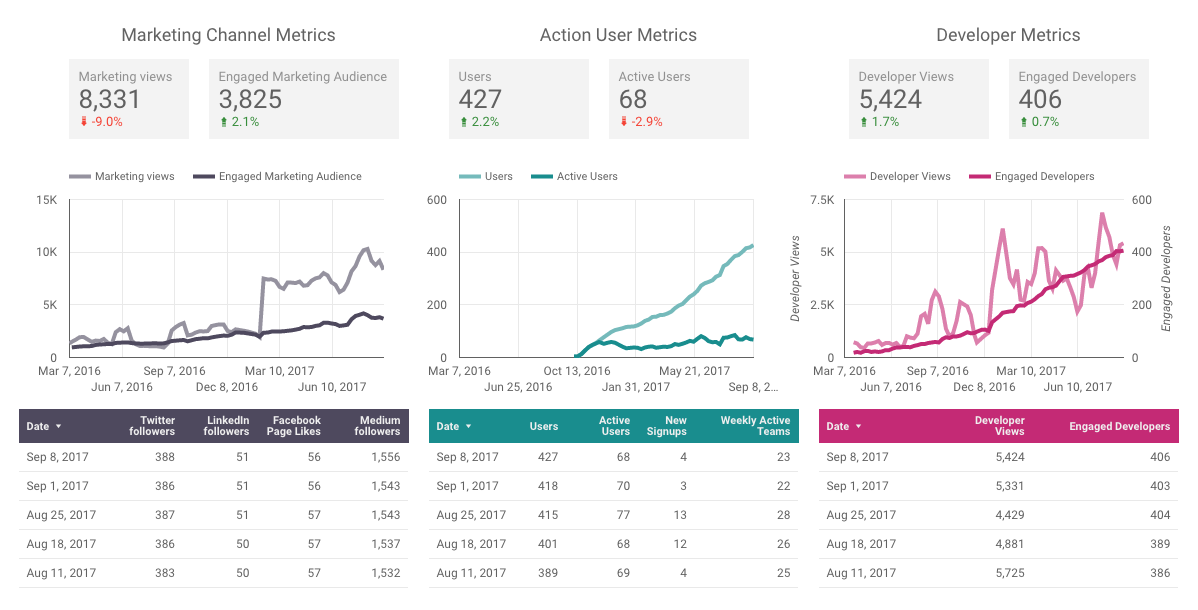Select the Medium followers column header
1198x610 pixels.
(x=377, y=426)
